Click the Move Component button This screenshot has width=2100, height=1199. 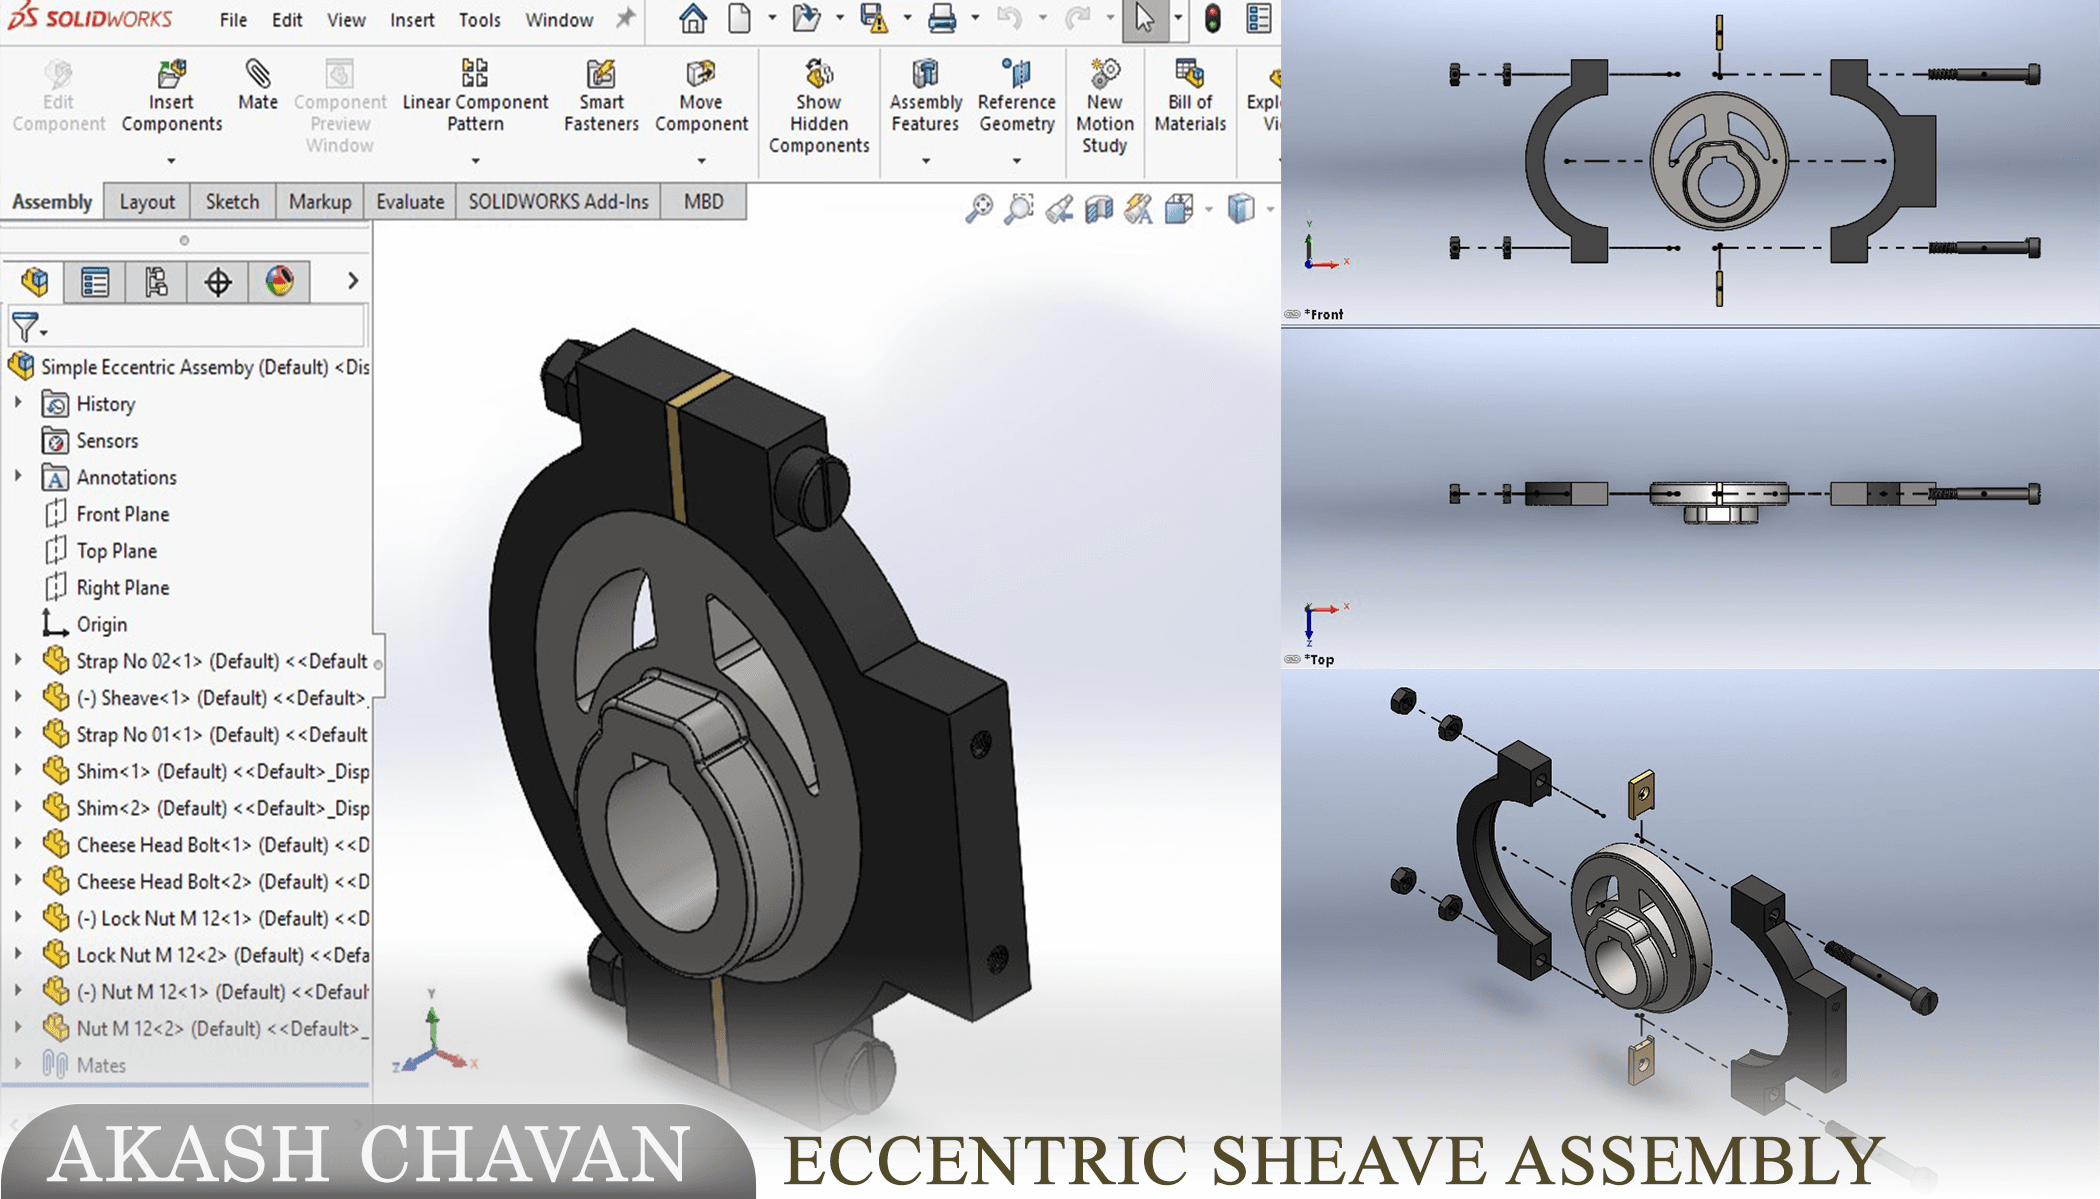[x=701, y=96]
